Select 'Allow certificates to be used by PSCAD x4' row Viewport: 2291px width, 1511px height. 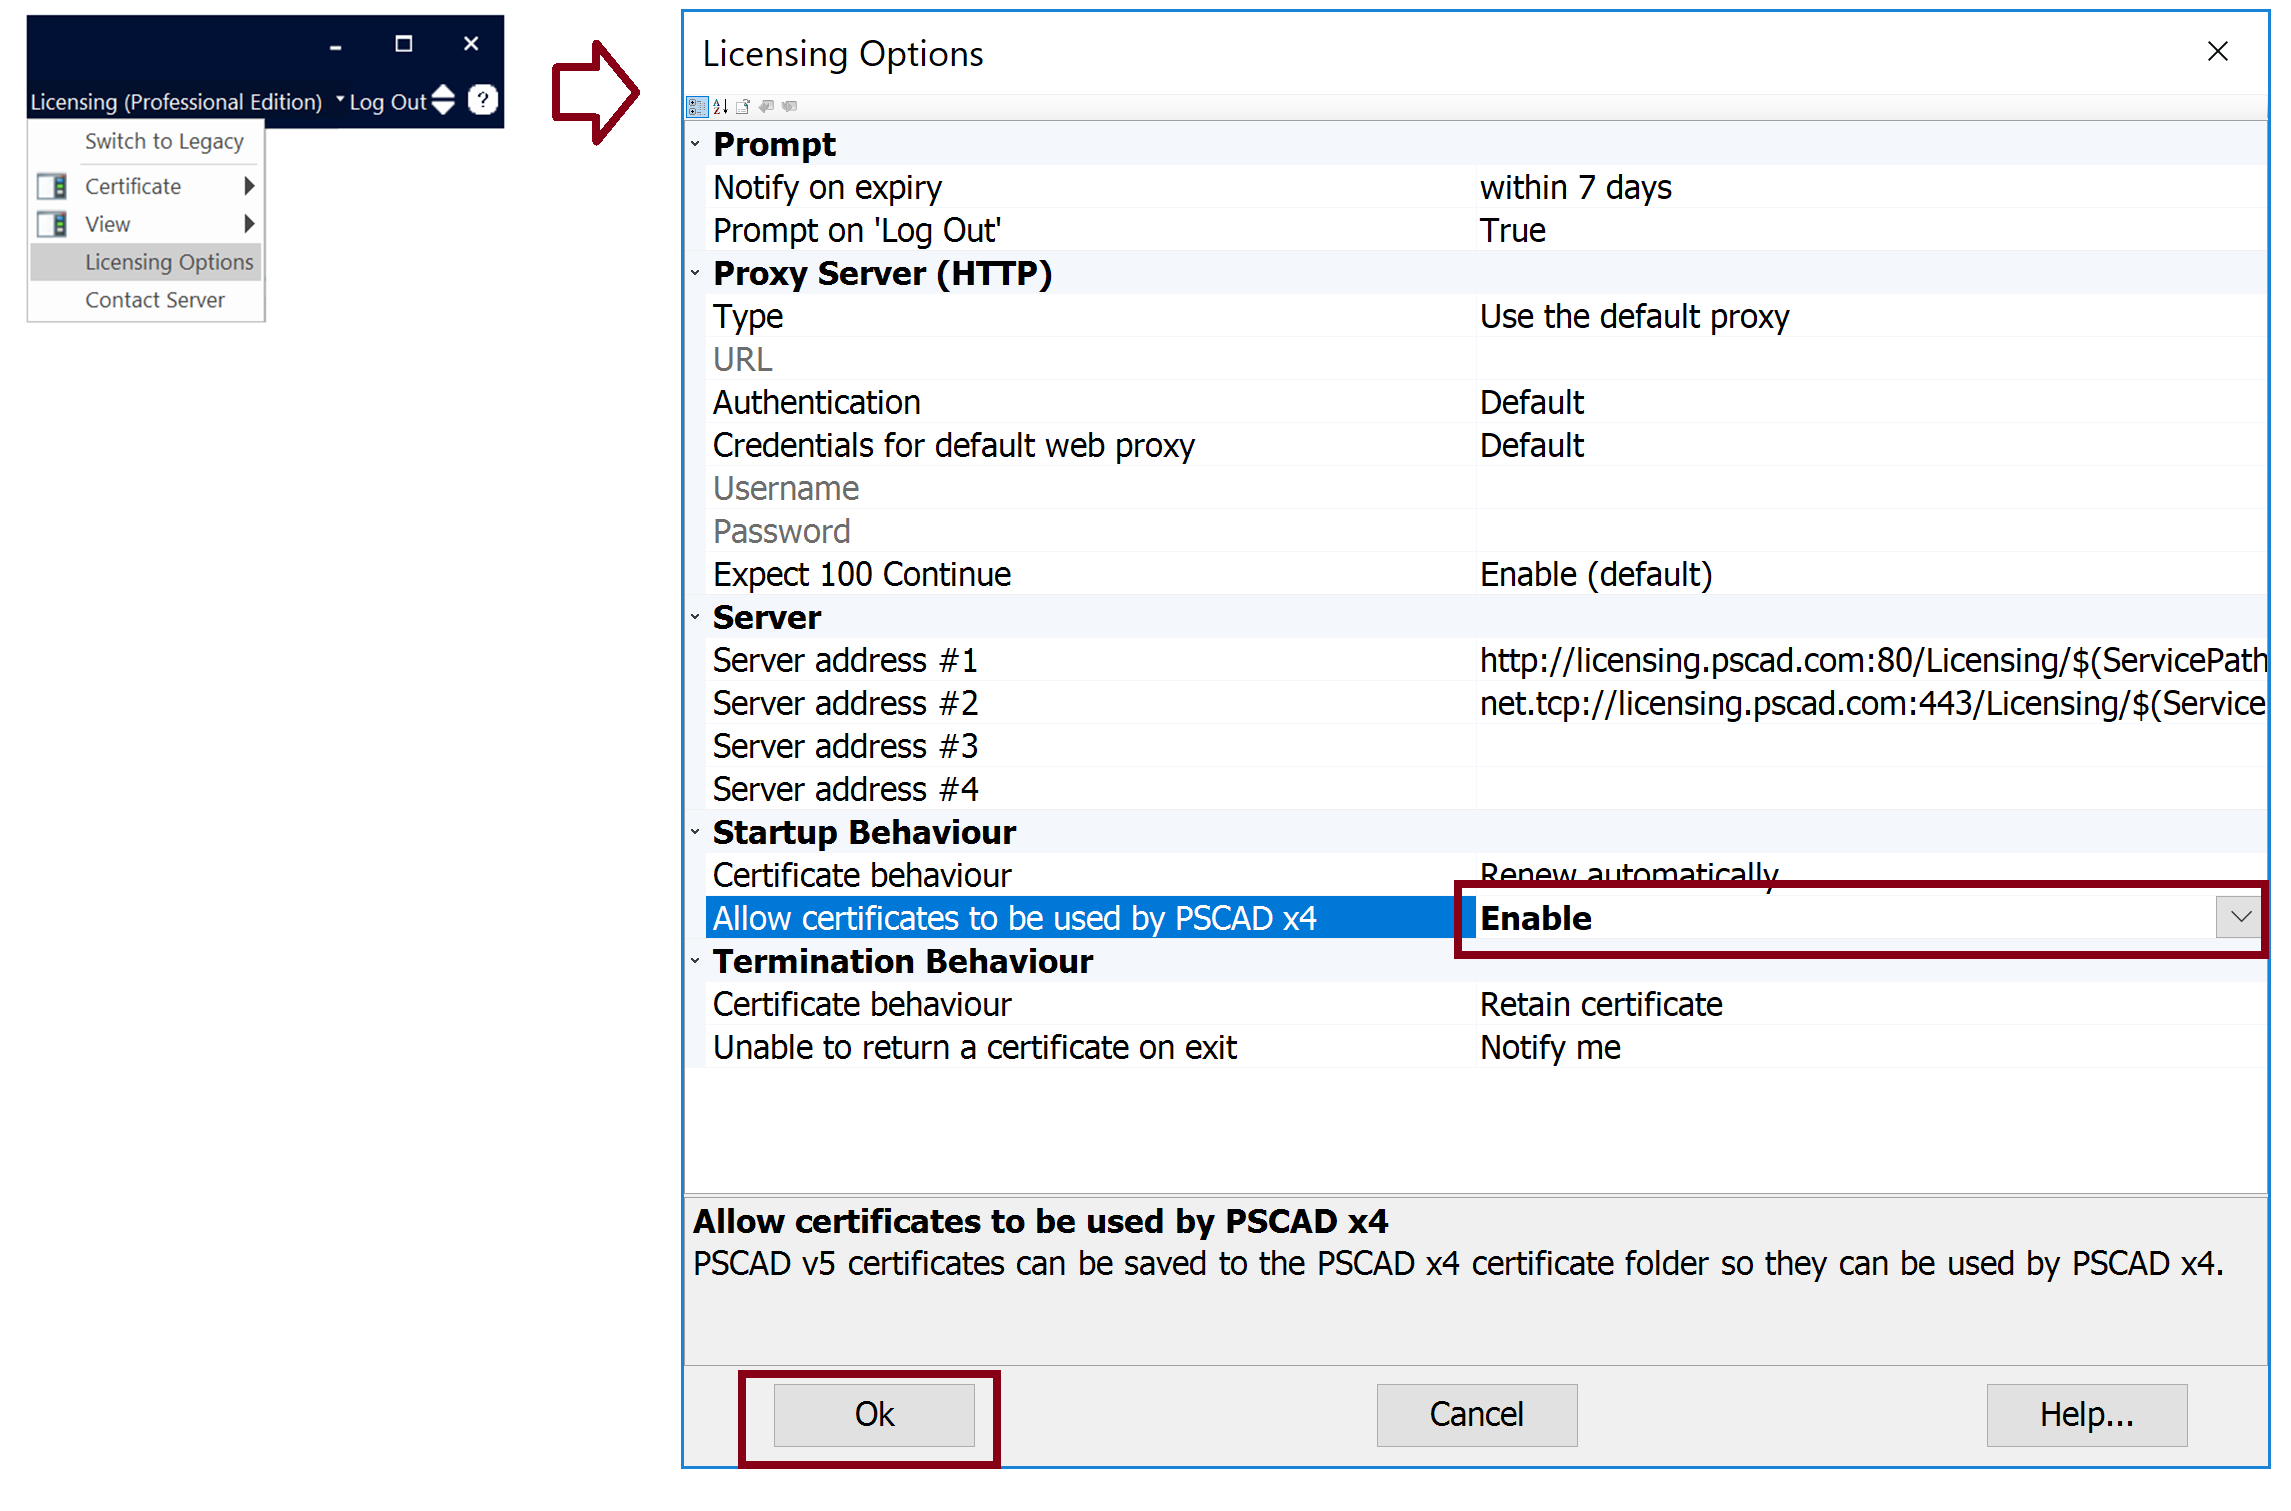(x=1090, y=918)
